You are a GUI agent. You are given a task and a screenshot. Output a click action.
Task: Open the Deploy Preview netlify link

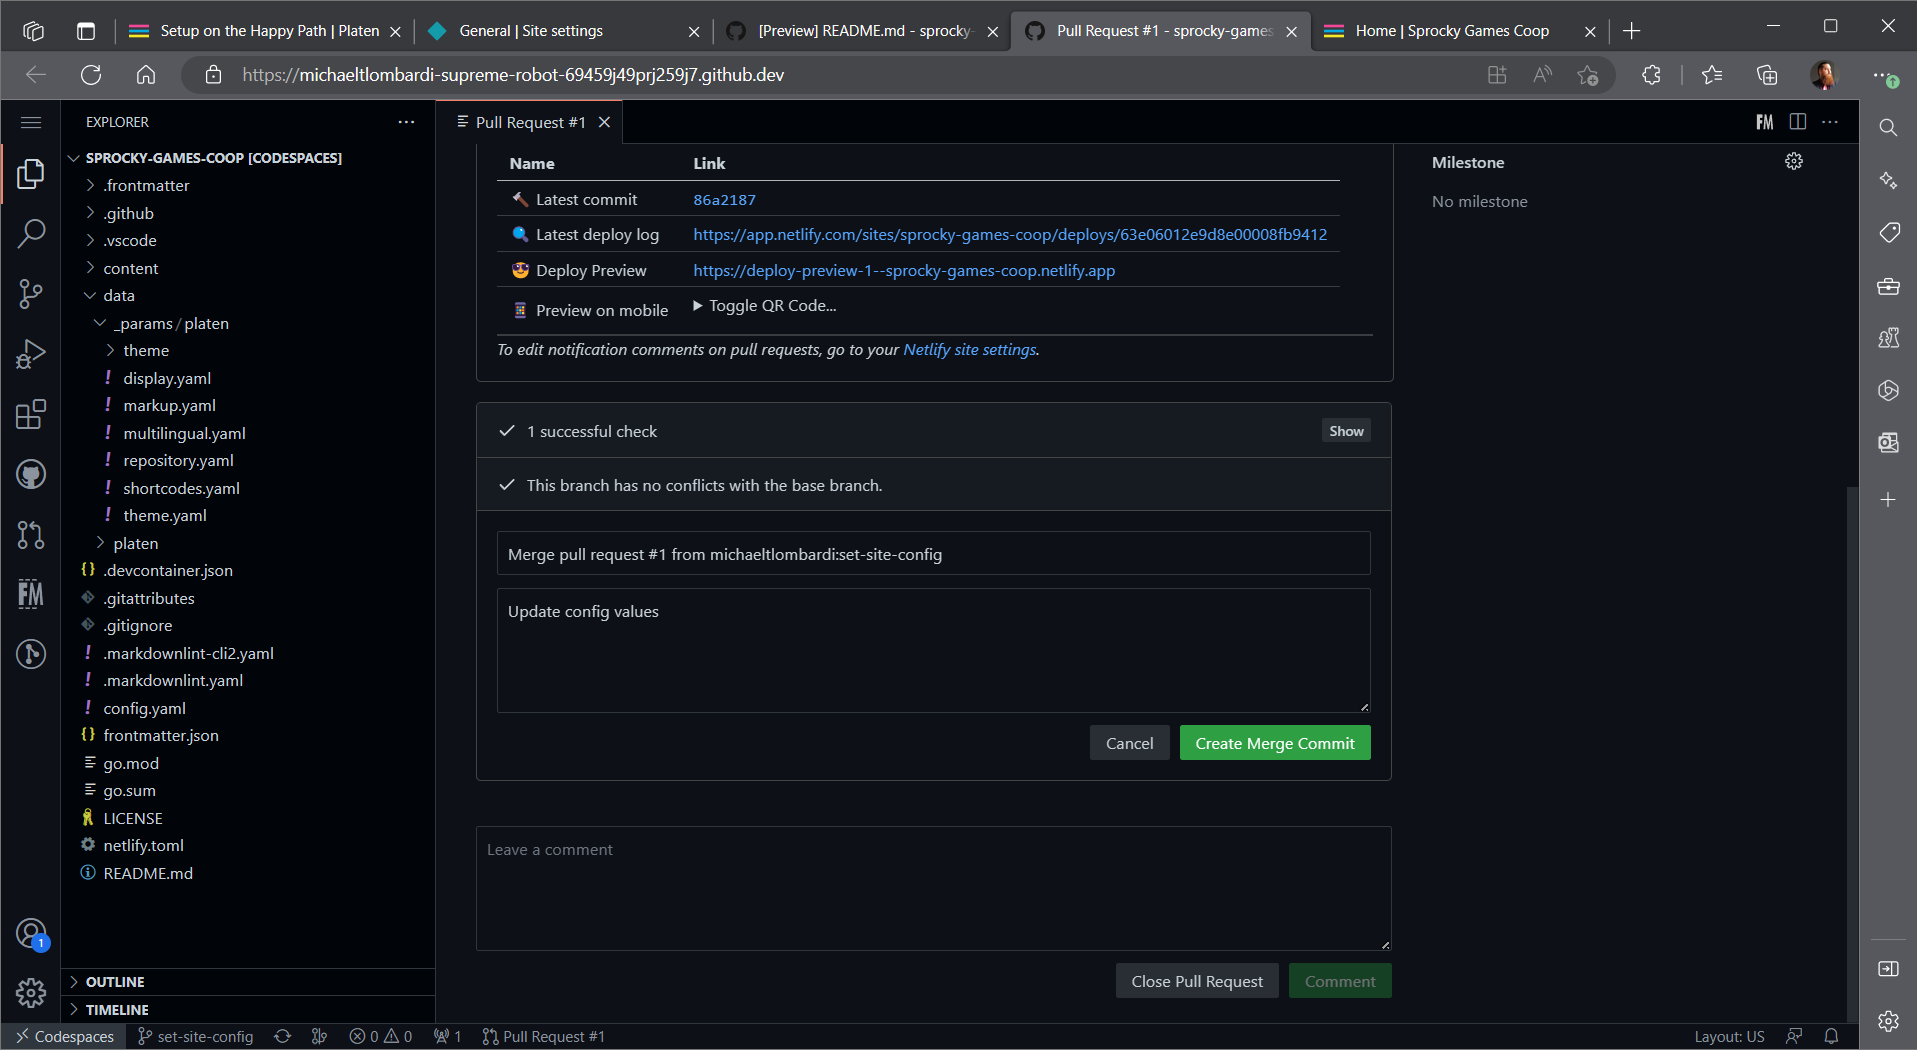click(x=904, y=271)
